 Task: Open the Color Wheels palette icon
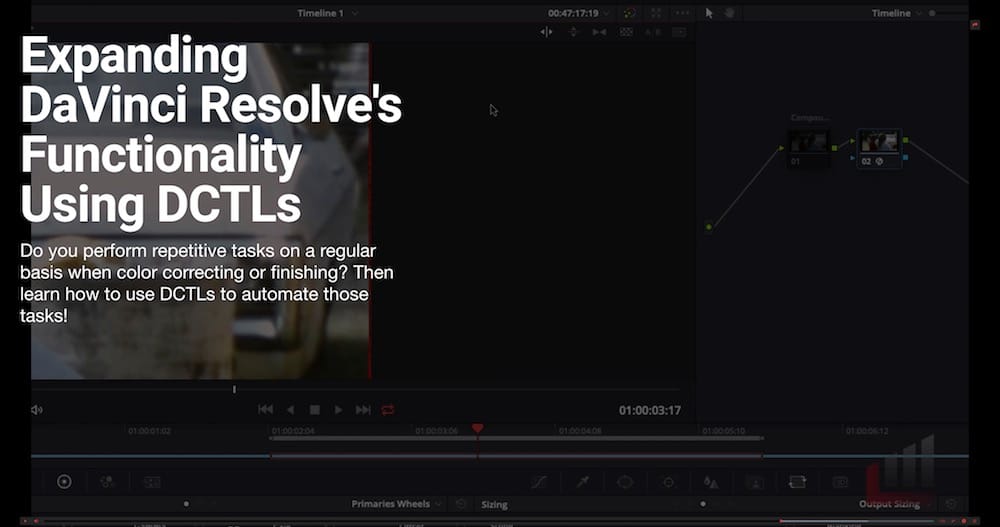click(x=64, y=482)
